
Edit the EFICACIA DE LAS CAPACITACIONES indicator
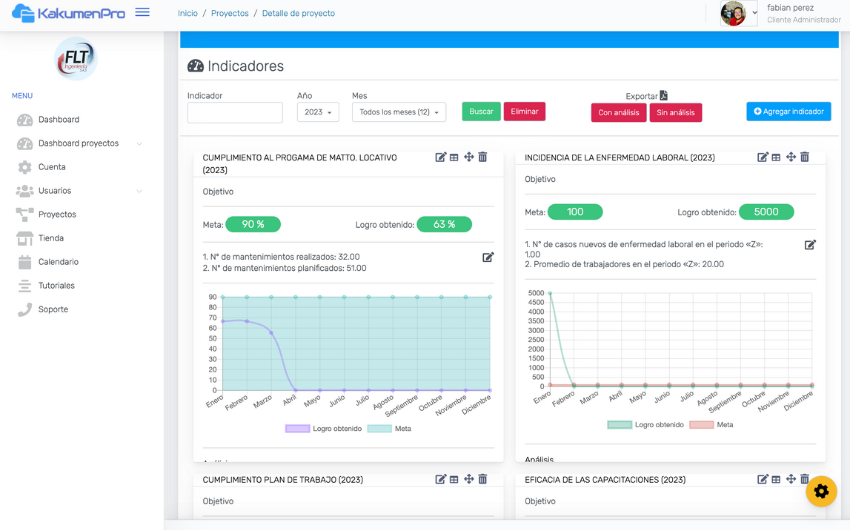click(762, 479)
